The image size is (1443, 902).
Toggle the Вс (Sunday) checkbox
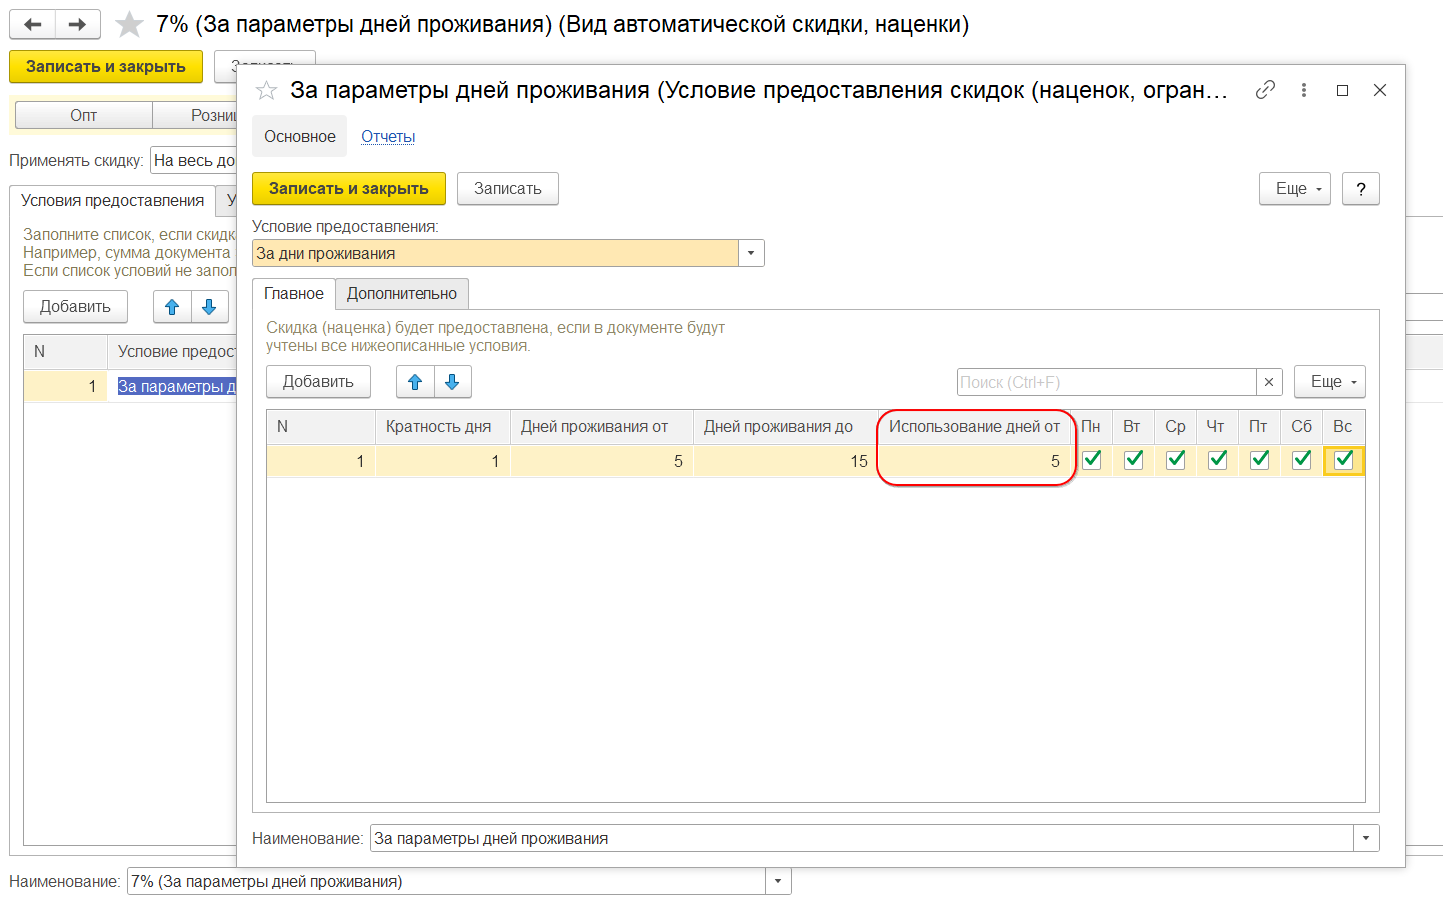click(x=1344, y=460)
